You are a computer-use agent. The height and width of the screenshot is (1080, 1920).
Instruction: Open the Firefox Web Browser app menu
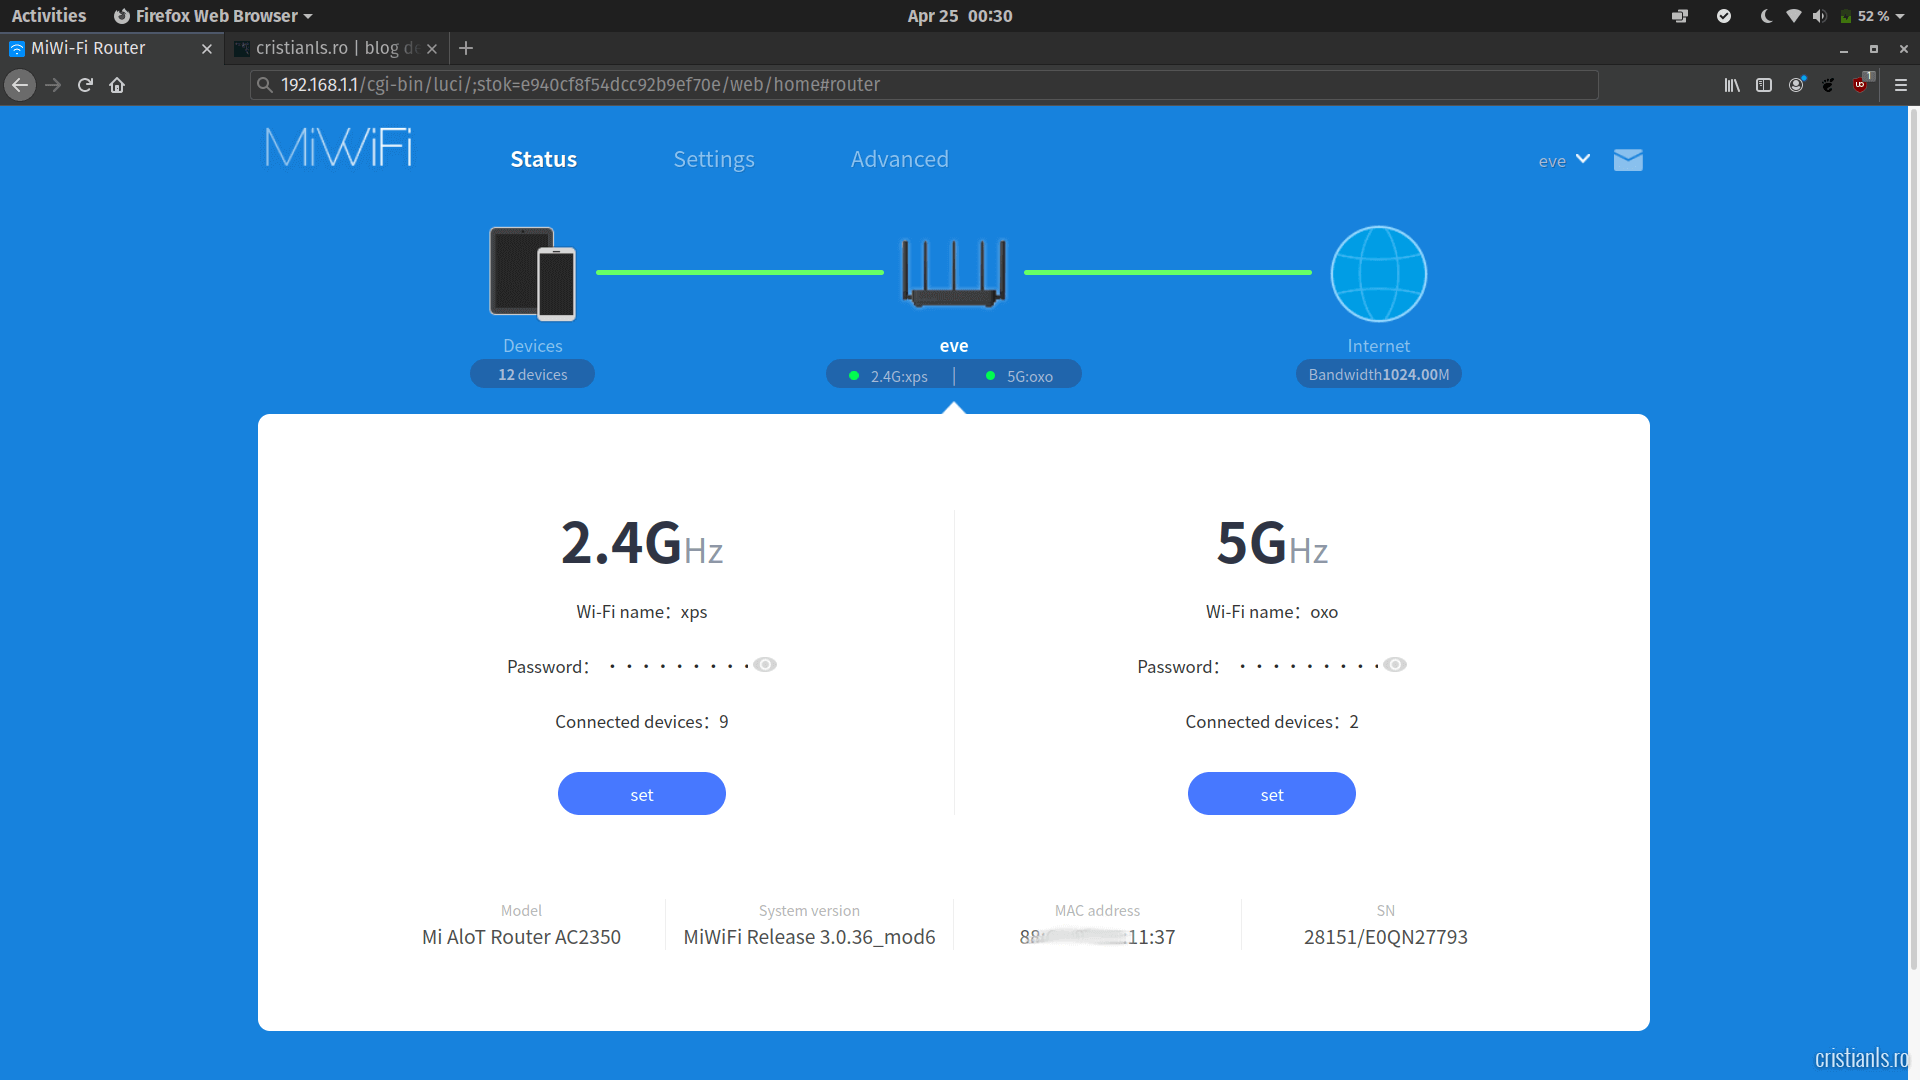click(x=213, y=16)
